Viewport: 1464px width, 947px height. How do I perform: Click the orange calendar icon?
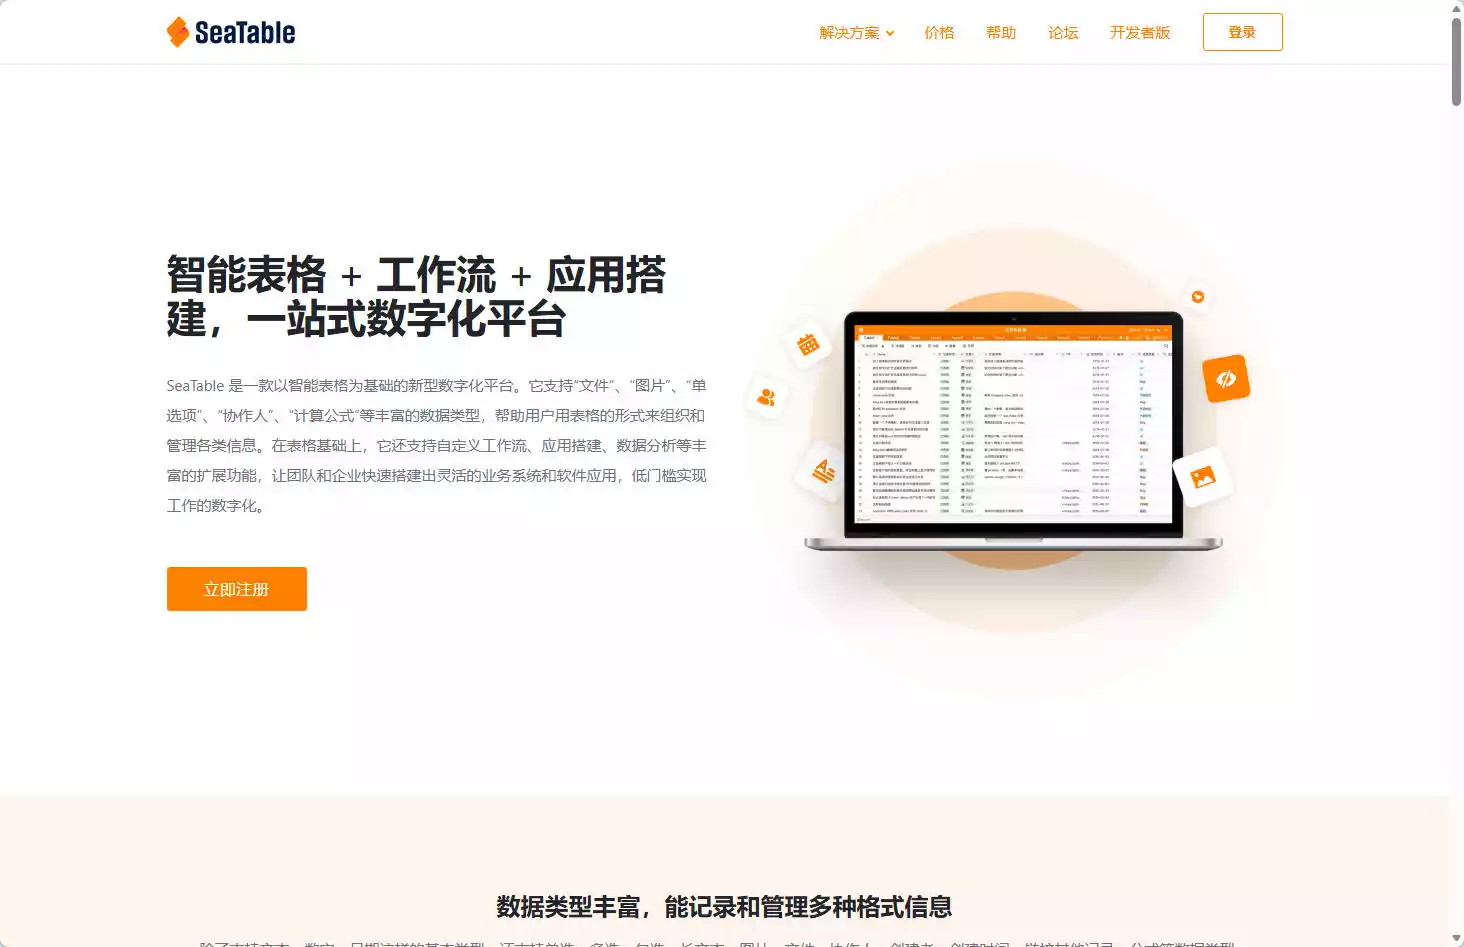tap(808, 345)
